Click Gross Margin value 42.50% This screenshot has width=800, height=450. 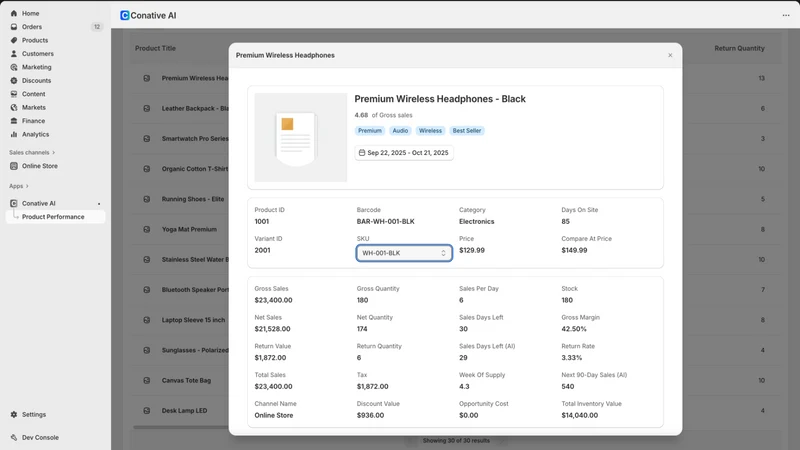[x=574, y=329]
